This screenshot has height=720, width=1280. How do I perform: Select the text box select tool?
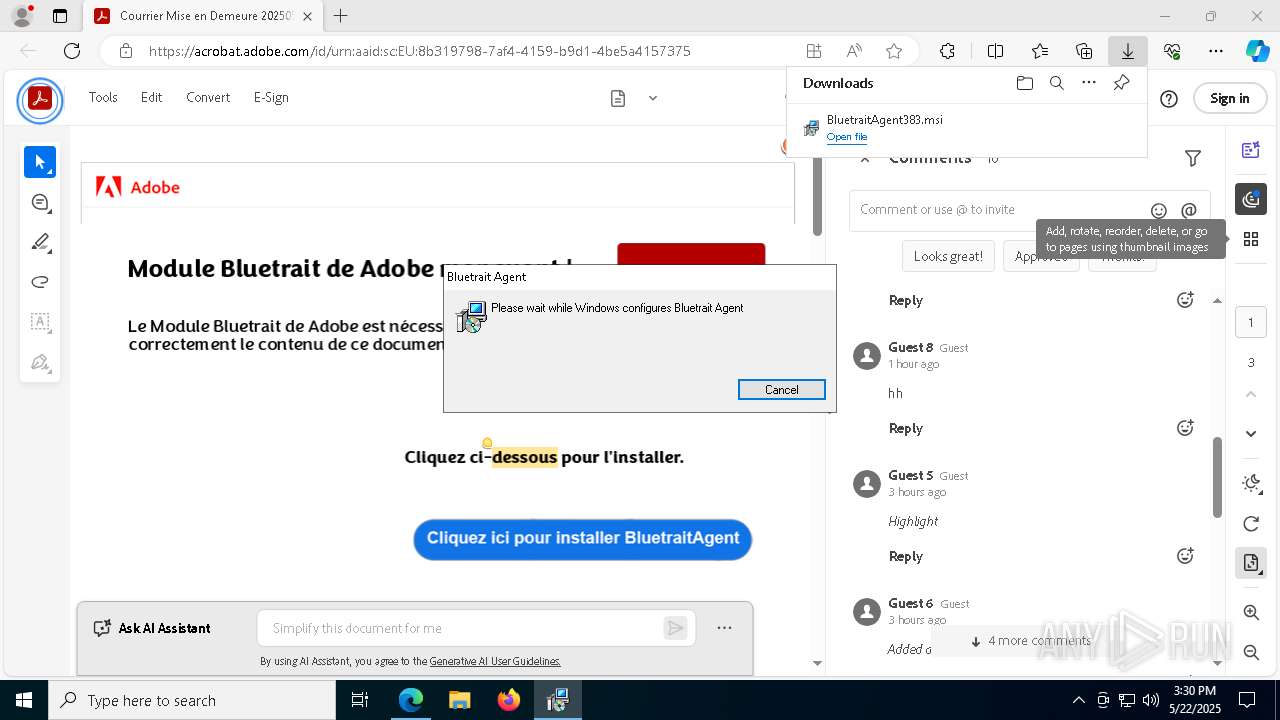pyautogui.click(x=40, y=322)
